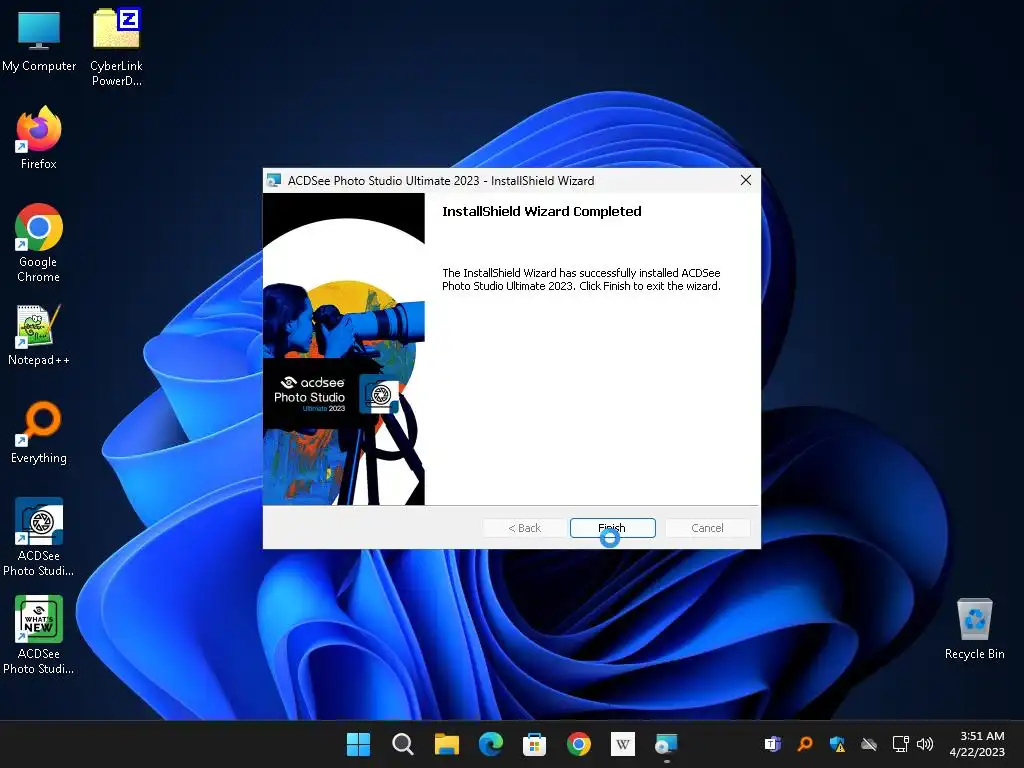Click Finish to exit the wizard

(613, 528)
